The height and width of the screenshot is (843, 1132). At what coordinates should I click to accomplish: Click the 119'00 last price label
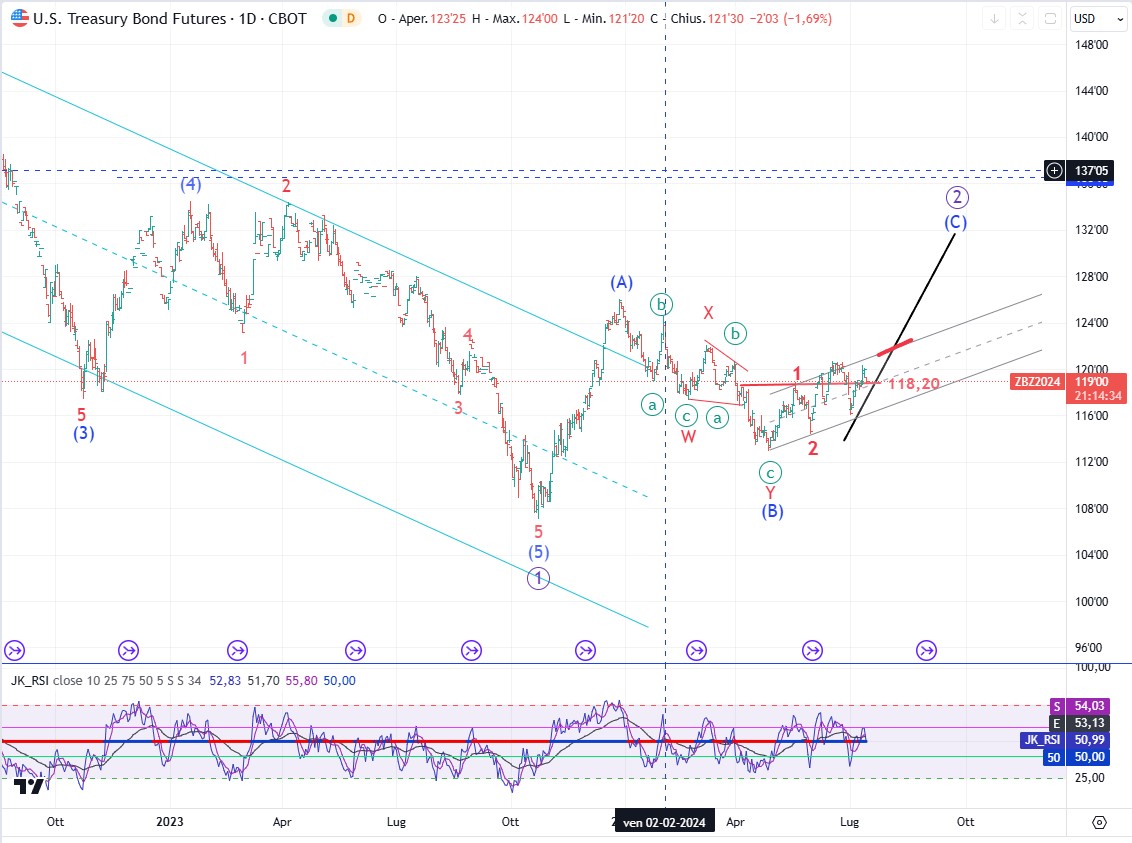[x=1097, y=382]
